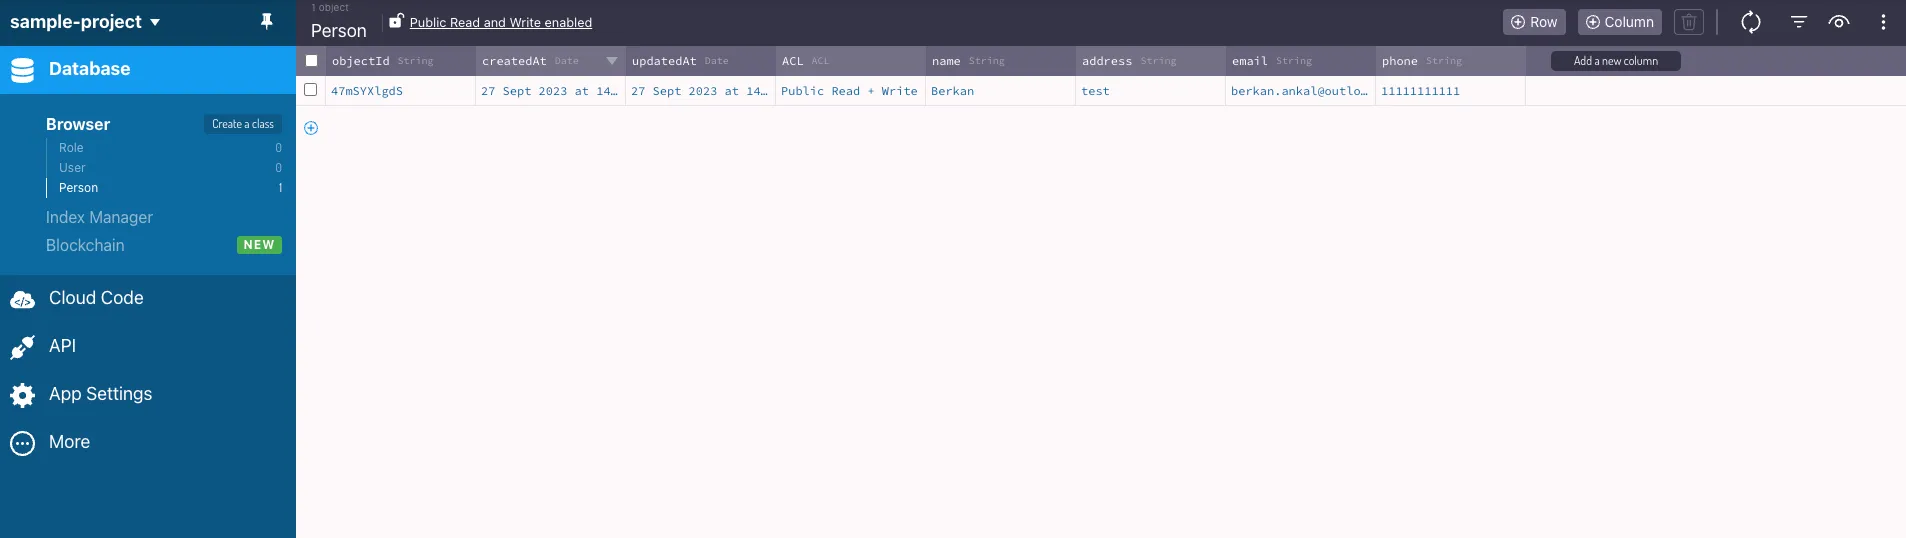Viewport: 1906px width, 538px height.
Task: Click the Public Read + Write cell
Action: point(850,91)
